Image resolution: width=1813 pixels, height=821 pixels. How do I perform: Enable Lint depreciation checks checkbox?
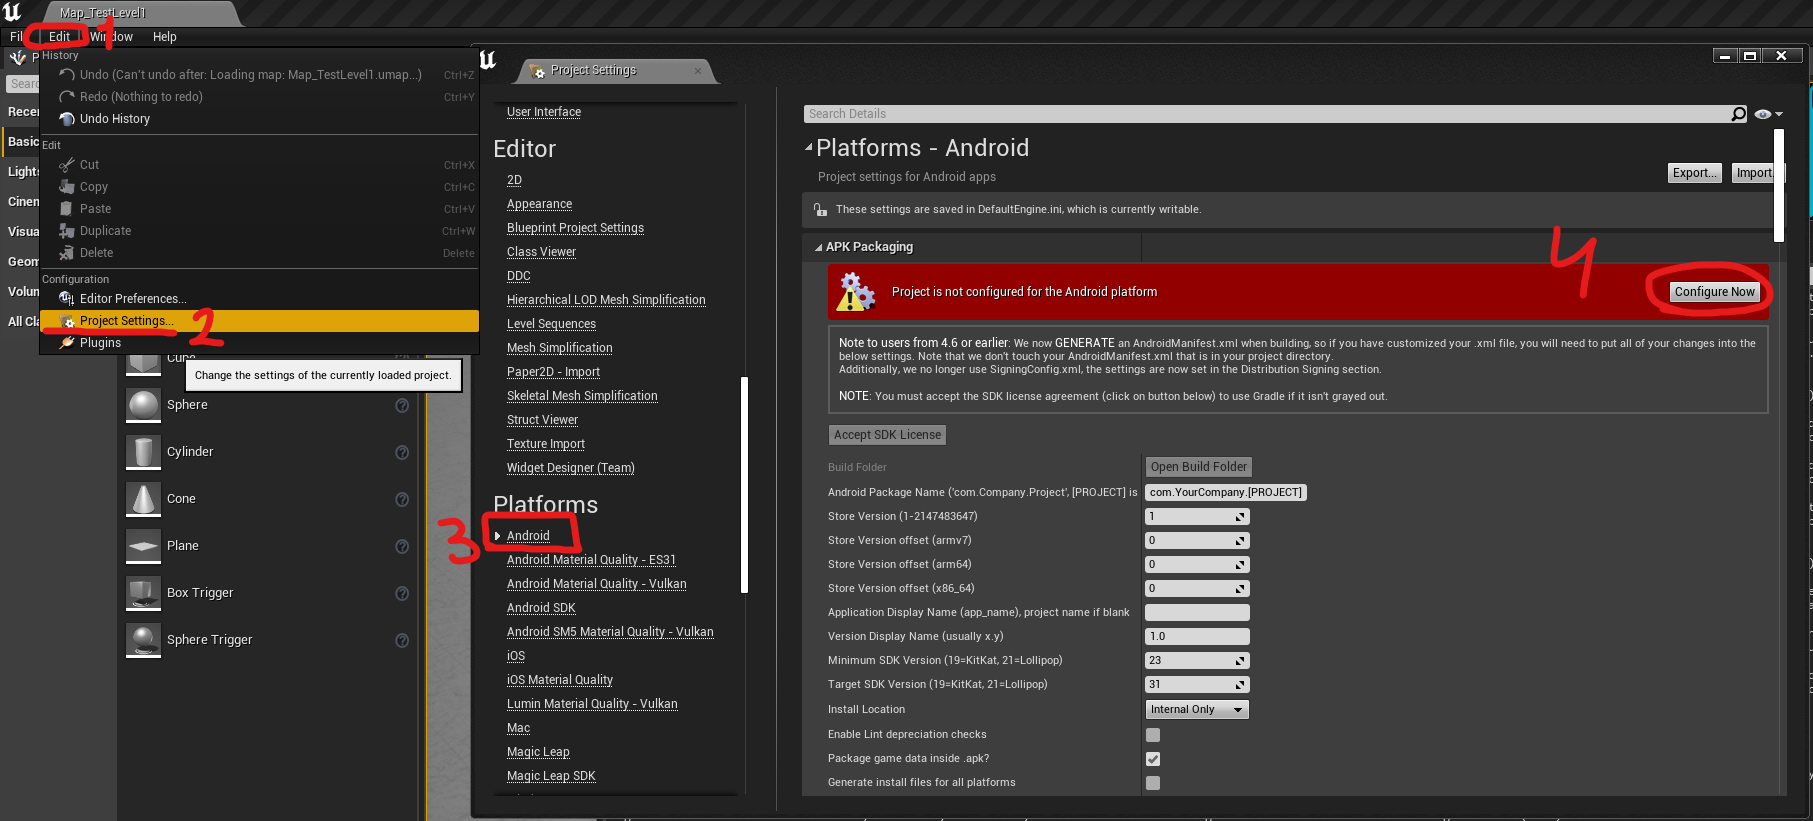pos(1153,735)
